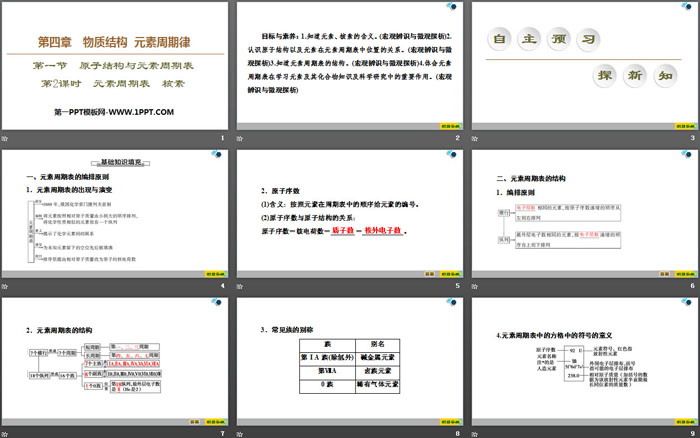Click the small tan answer button on slide 7
The width and height of the screenshot is (700, 438).
click(x=195, y=422)
